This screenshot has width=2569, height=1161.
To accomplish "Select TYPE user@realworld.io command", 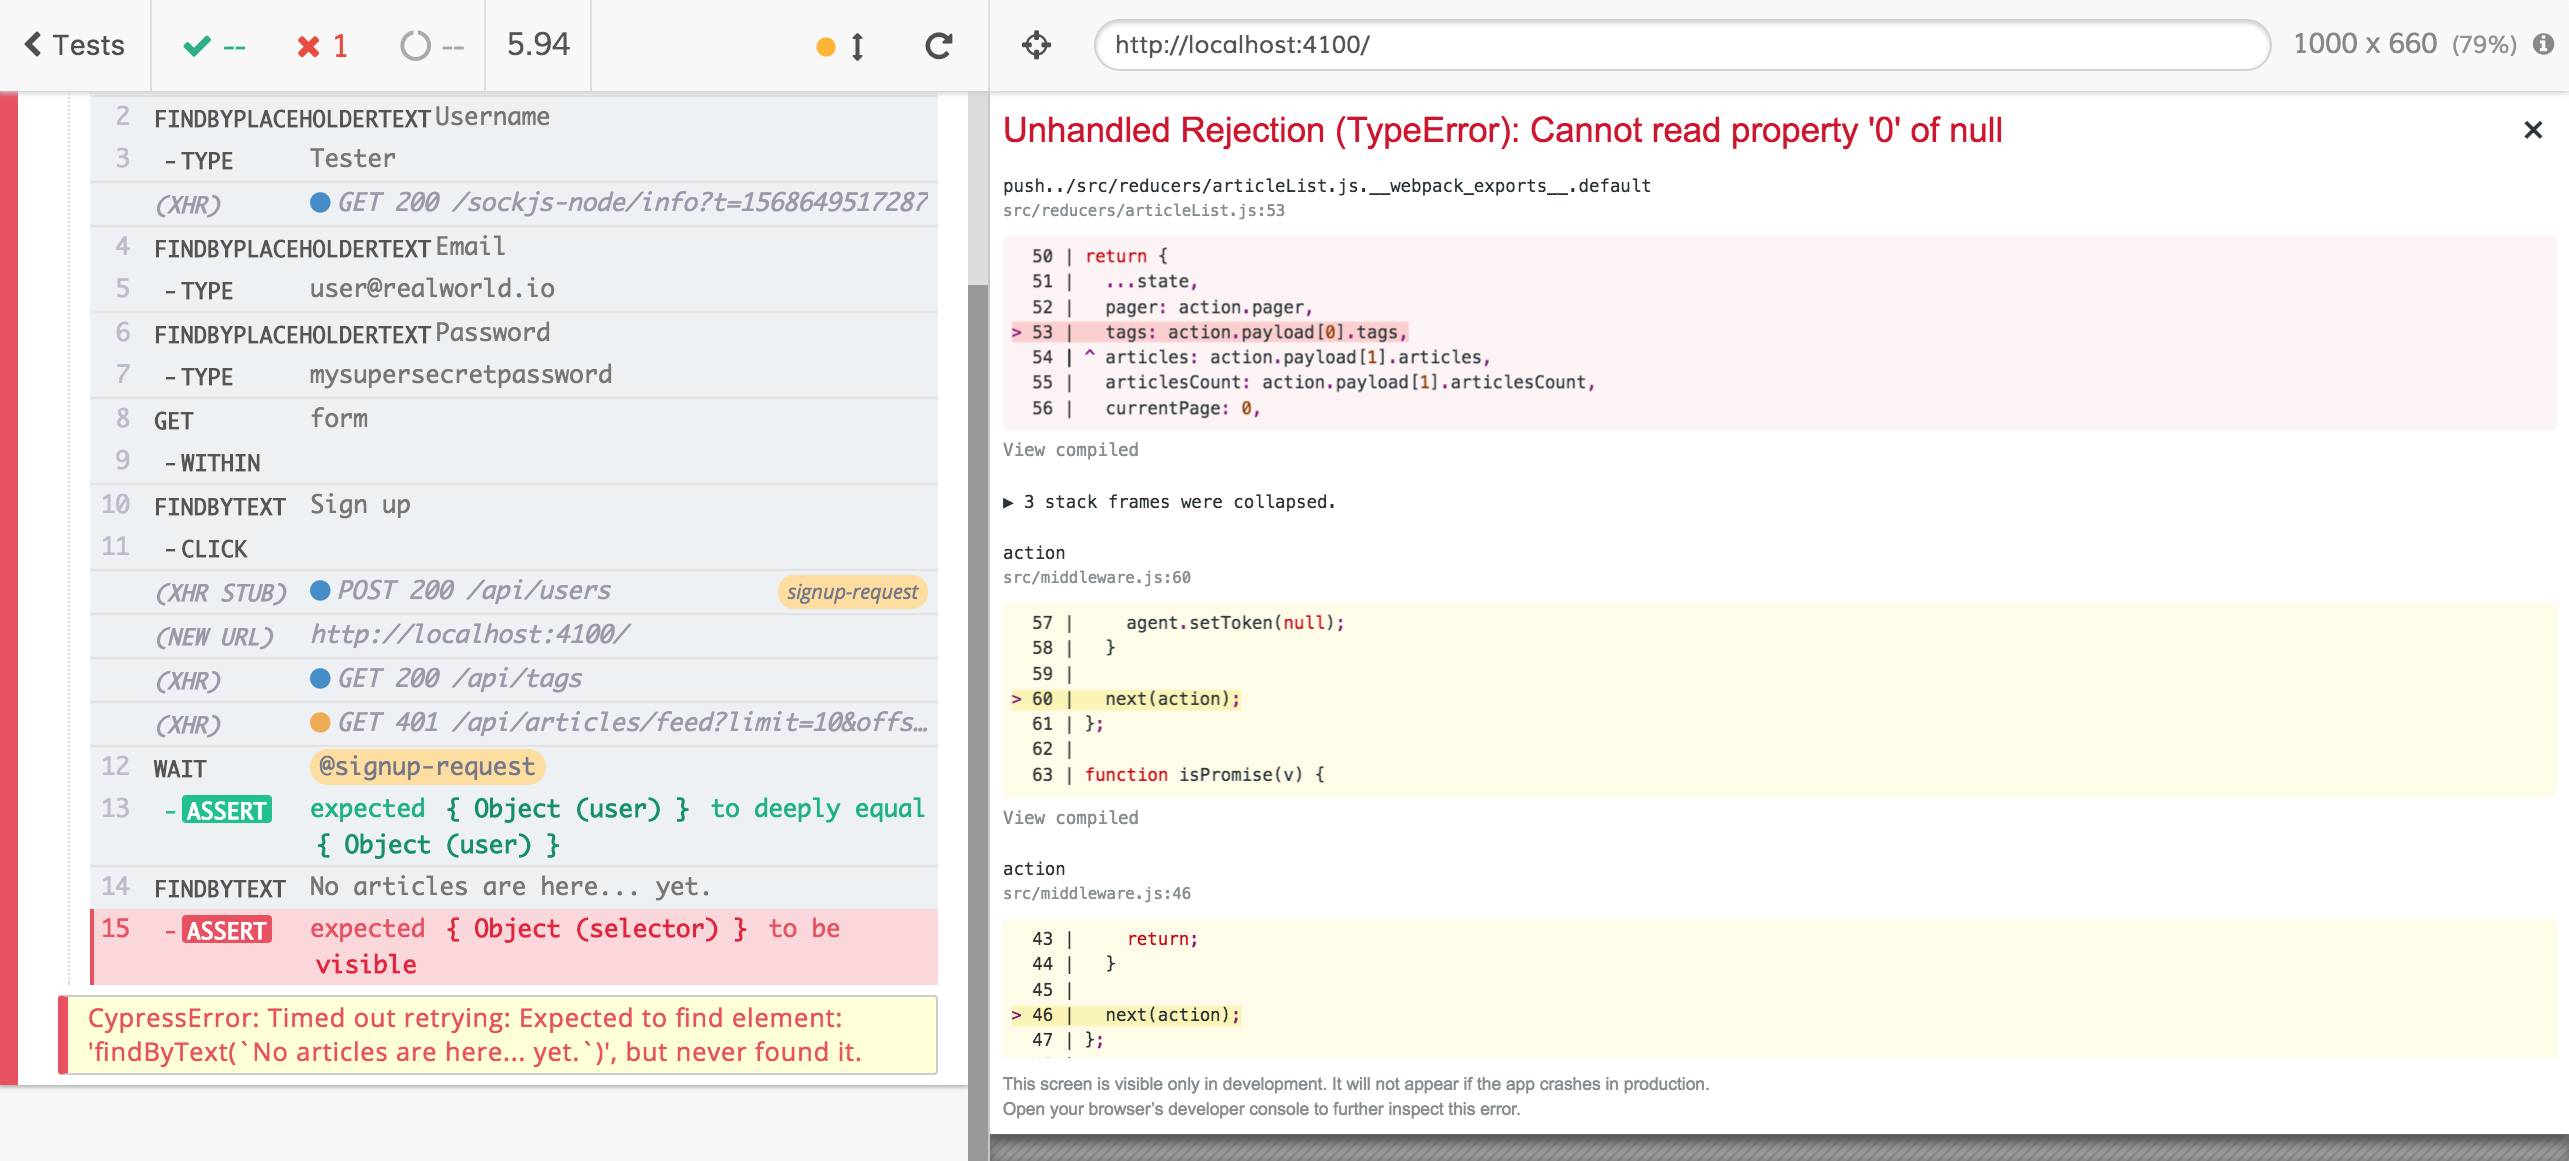I will [x=514, y=290].
